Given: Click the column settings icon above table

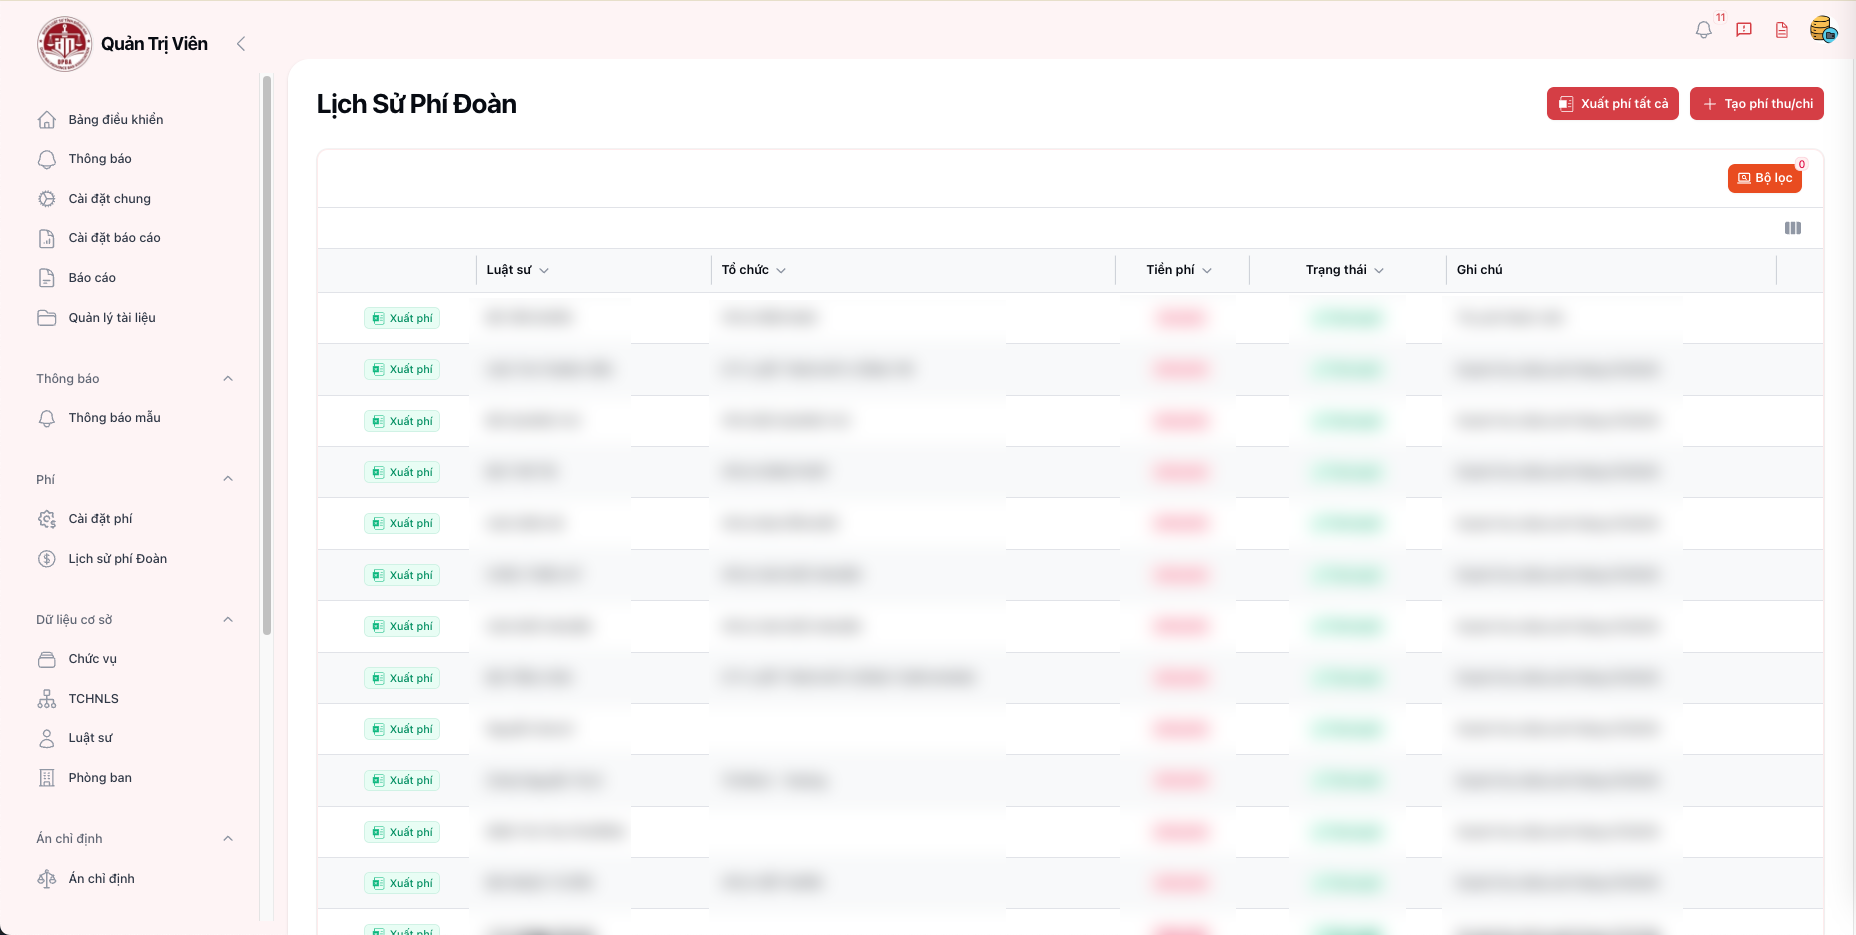Looking at the screenshot, I should coord(1792,228).
